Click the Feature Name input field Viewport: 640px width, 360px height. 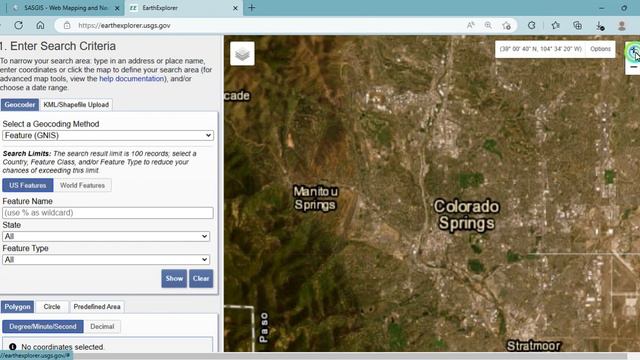(x=108, y=213)
